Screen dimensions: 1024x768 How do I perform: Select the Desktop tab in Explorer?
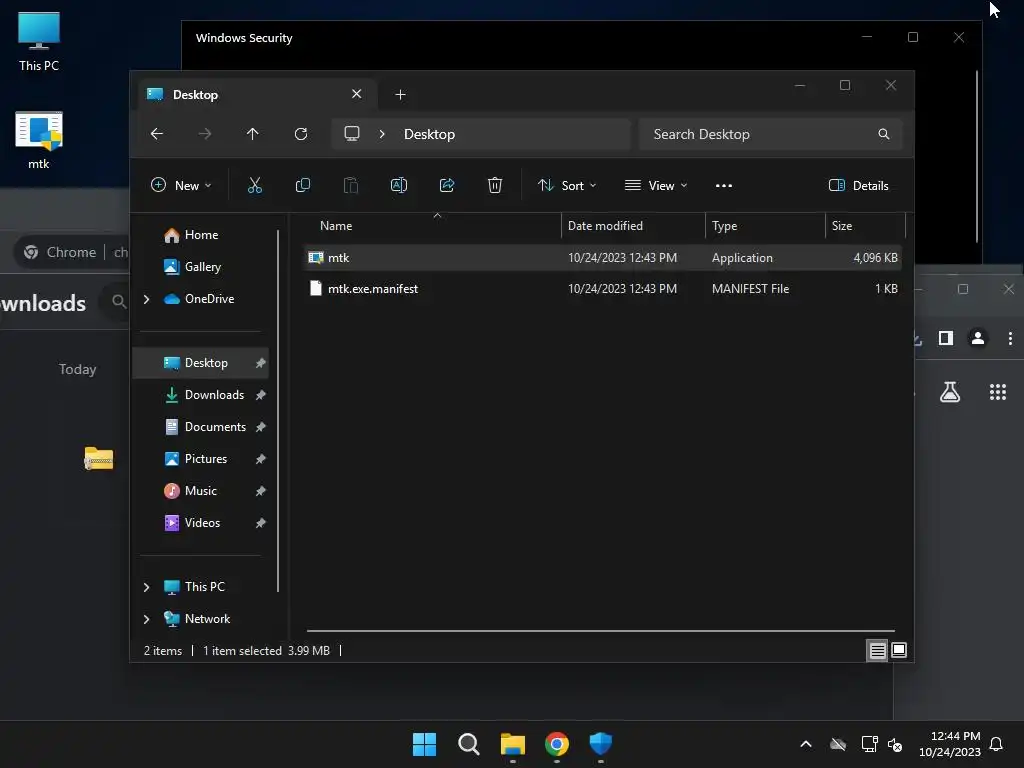coord(255,95)
